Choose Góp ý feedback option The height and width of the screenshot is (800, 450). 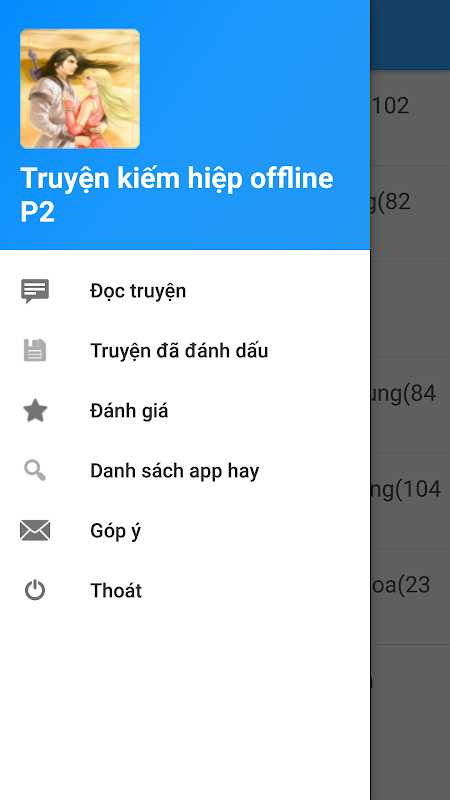point(185,531)
